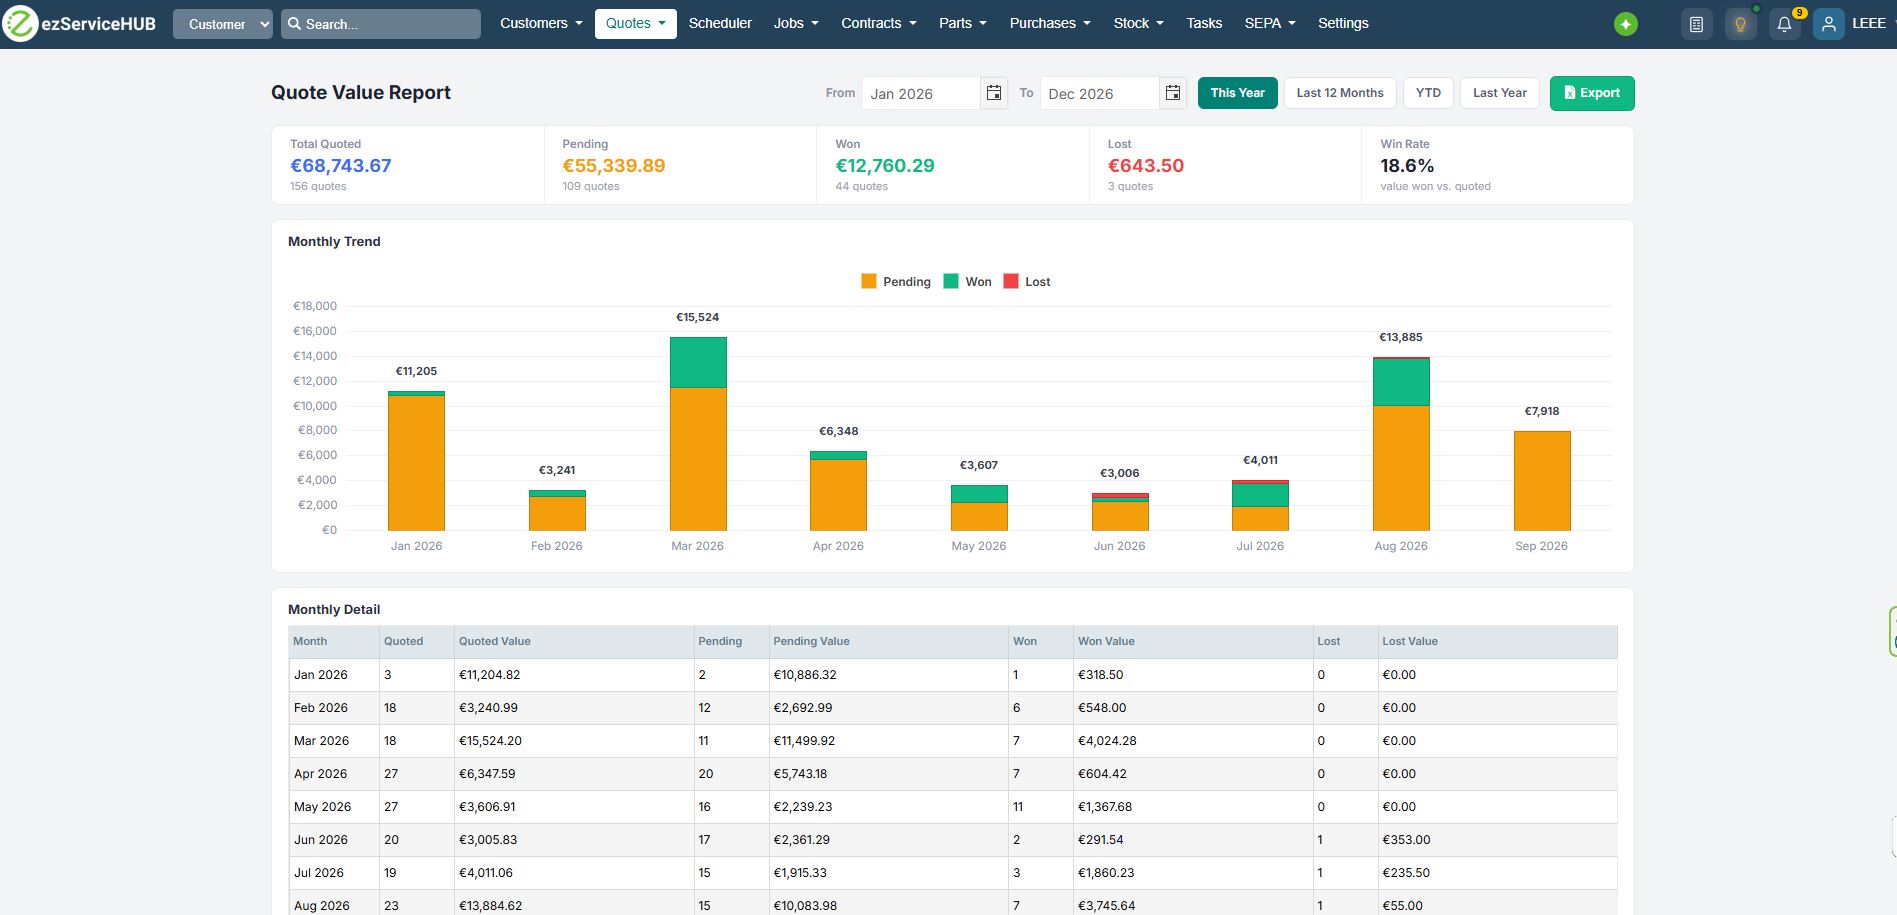Image resolution: width=1897 pixels, height=915 pixels.
Task: Open the To date calendar picker
Action: [x=1173, y=93]
